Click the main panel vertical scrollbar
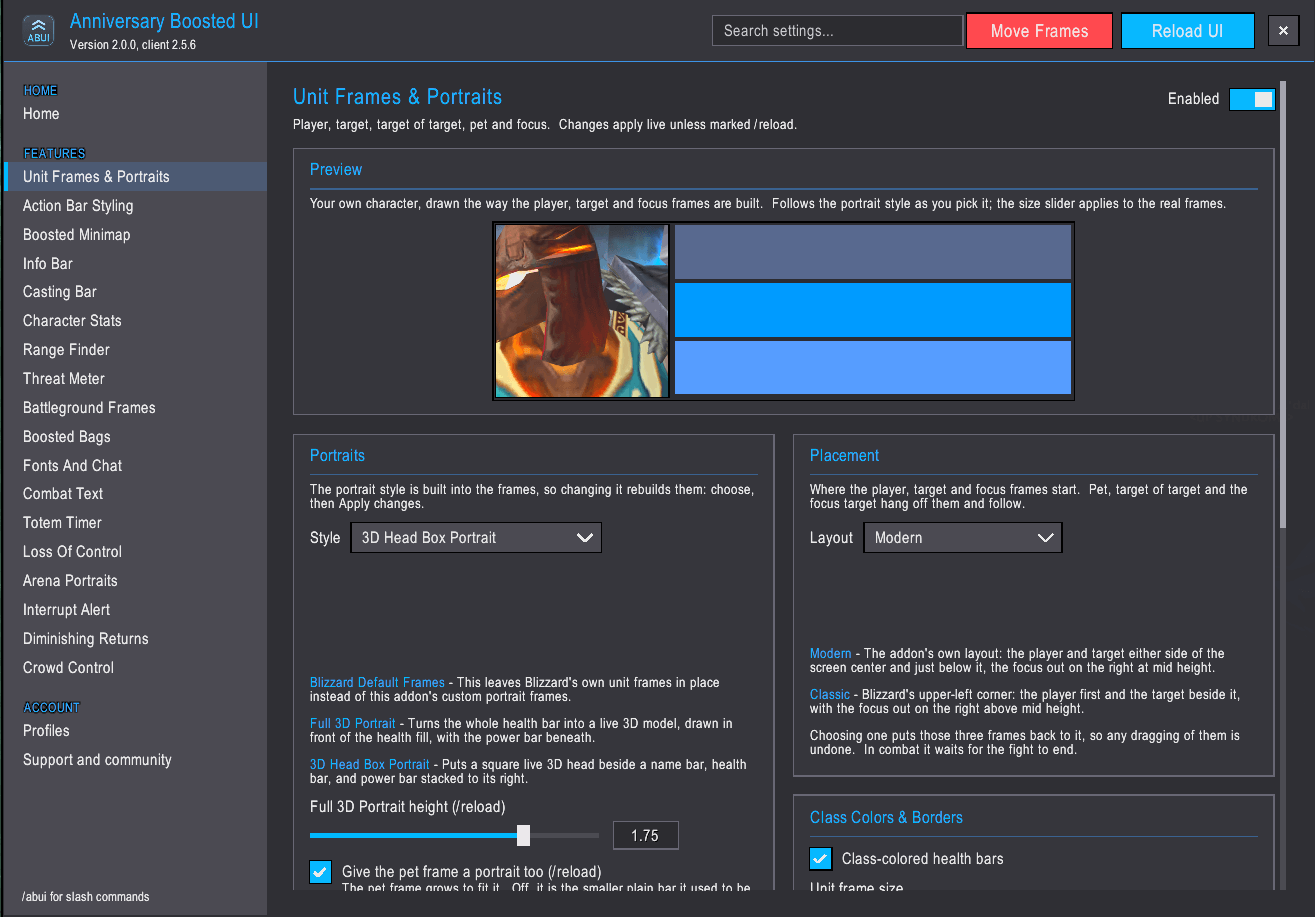 coord(1283,305)
